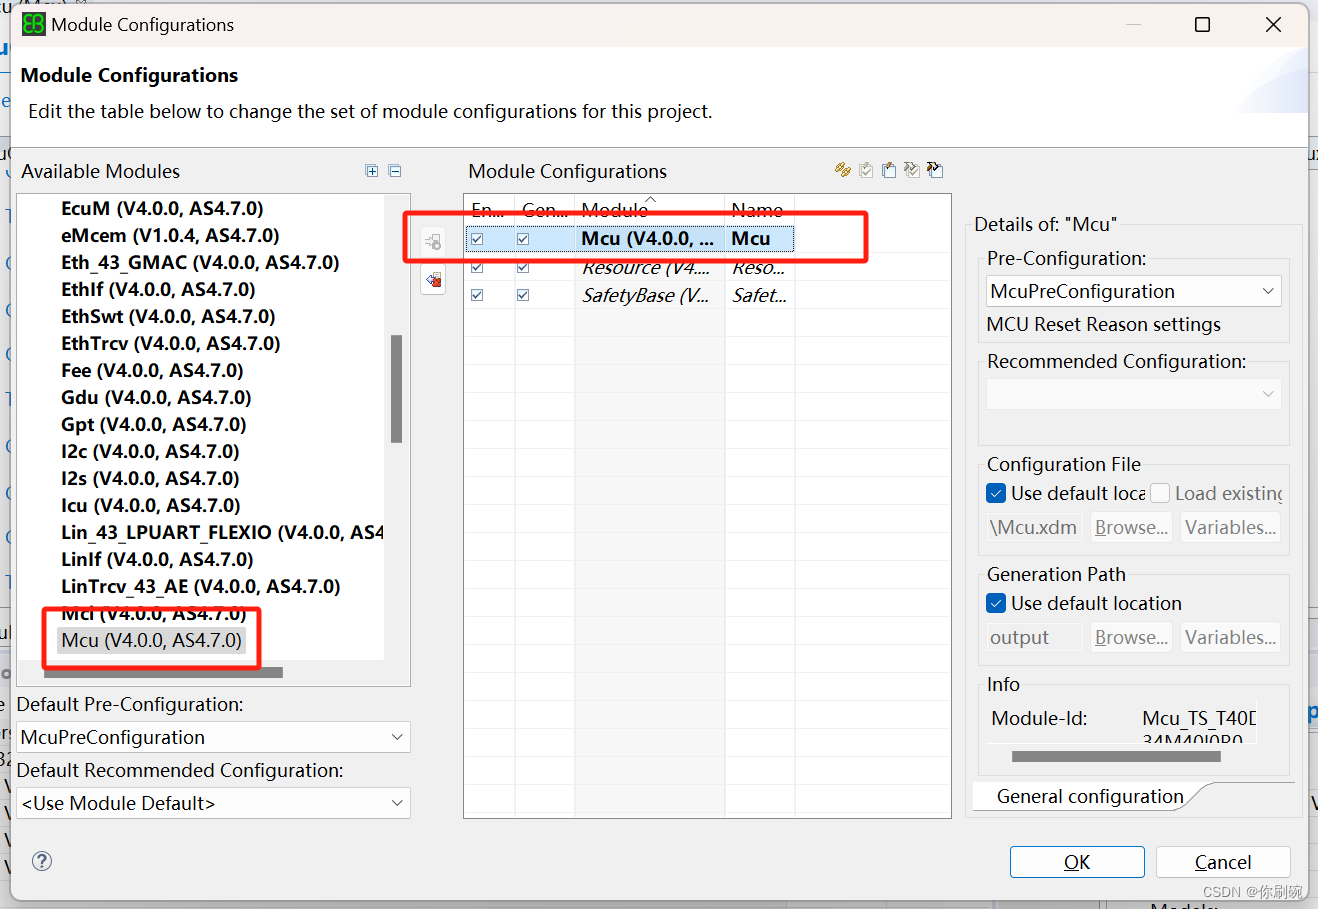Select the Resource module configuration row
The image size is (1318, 909).
(630, 267)
